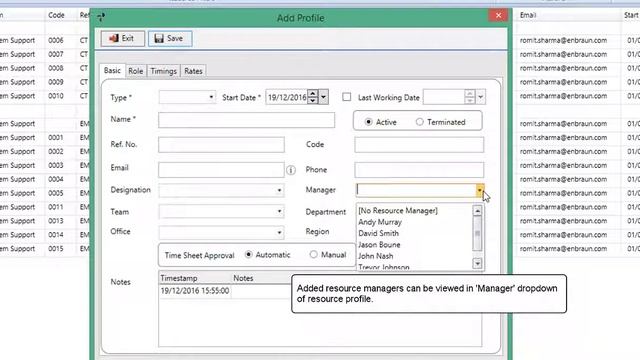Click code 0006 in background table
The height and width of the screenshot is (360, 640).
pos(56,40)
